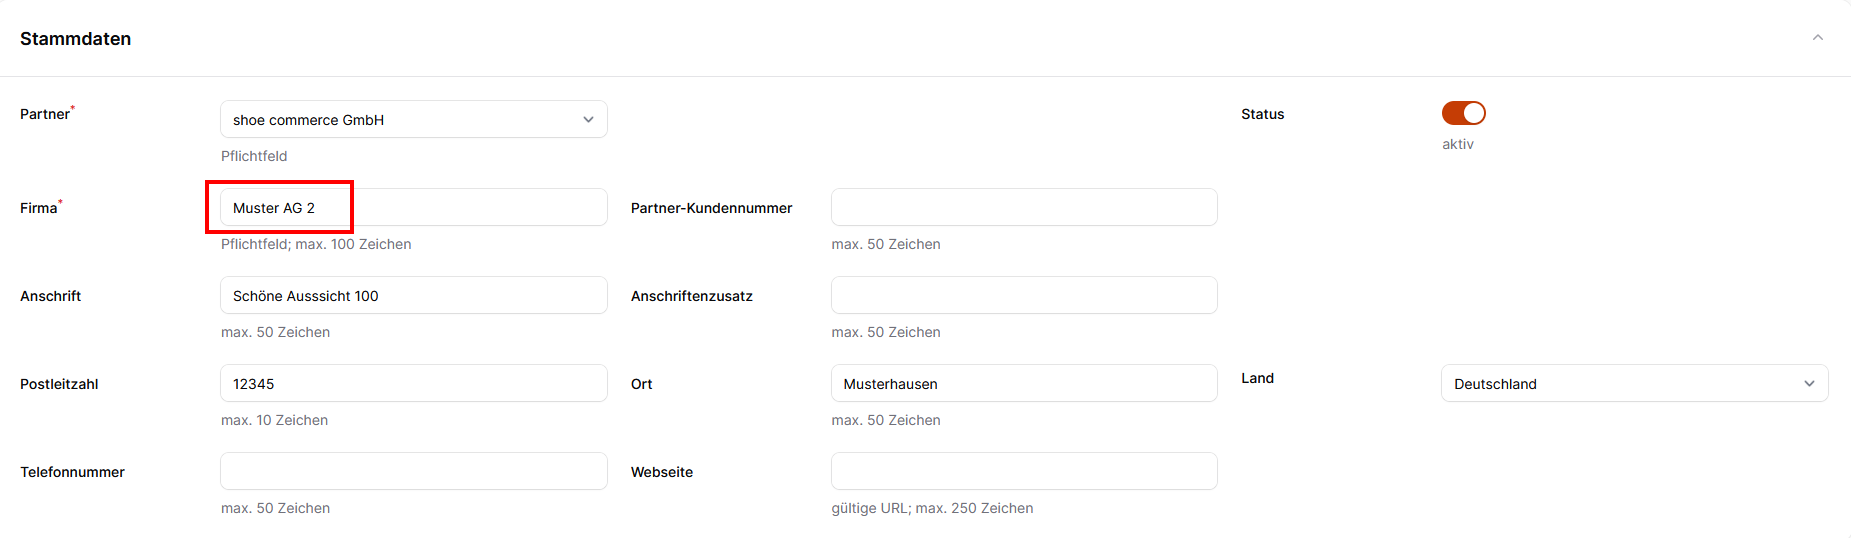Focus the empty Telefonnummer input
This screenshot has width=1851, height=538.
coord(413,472)
